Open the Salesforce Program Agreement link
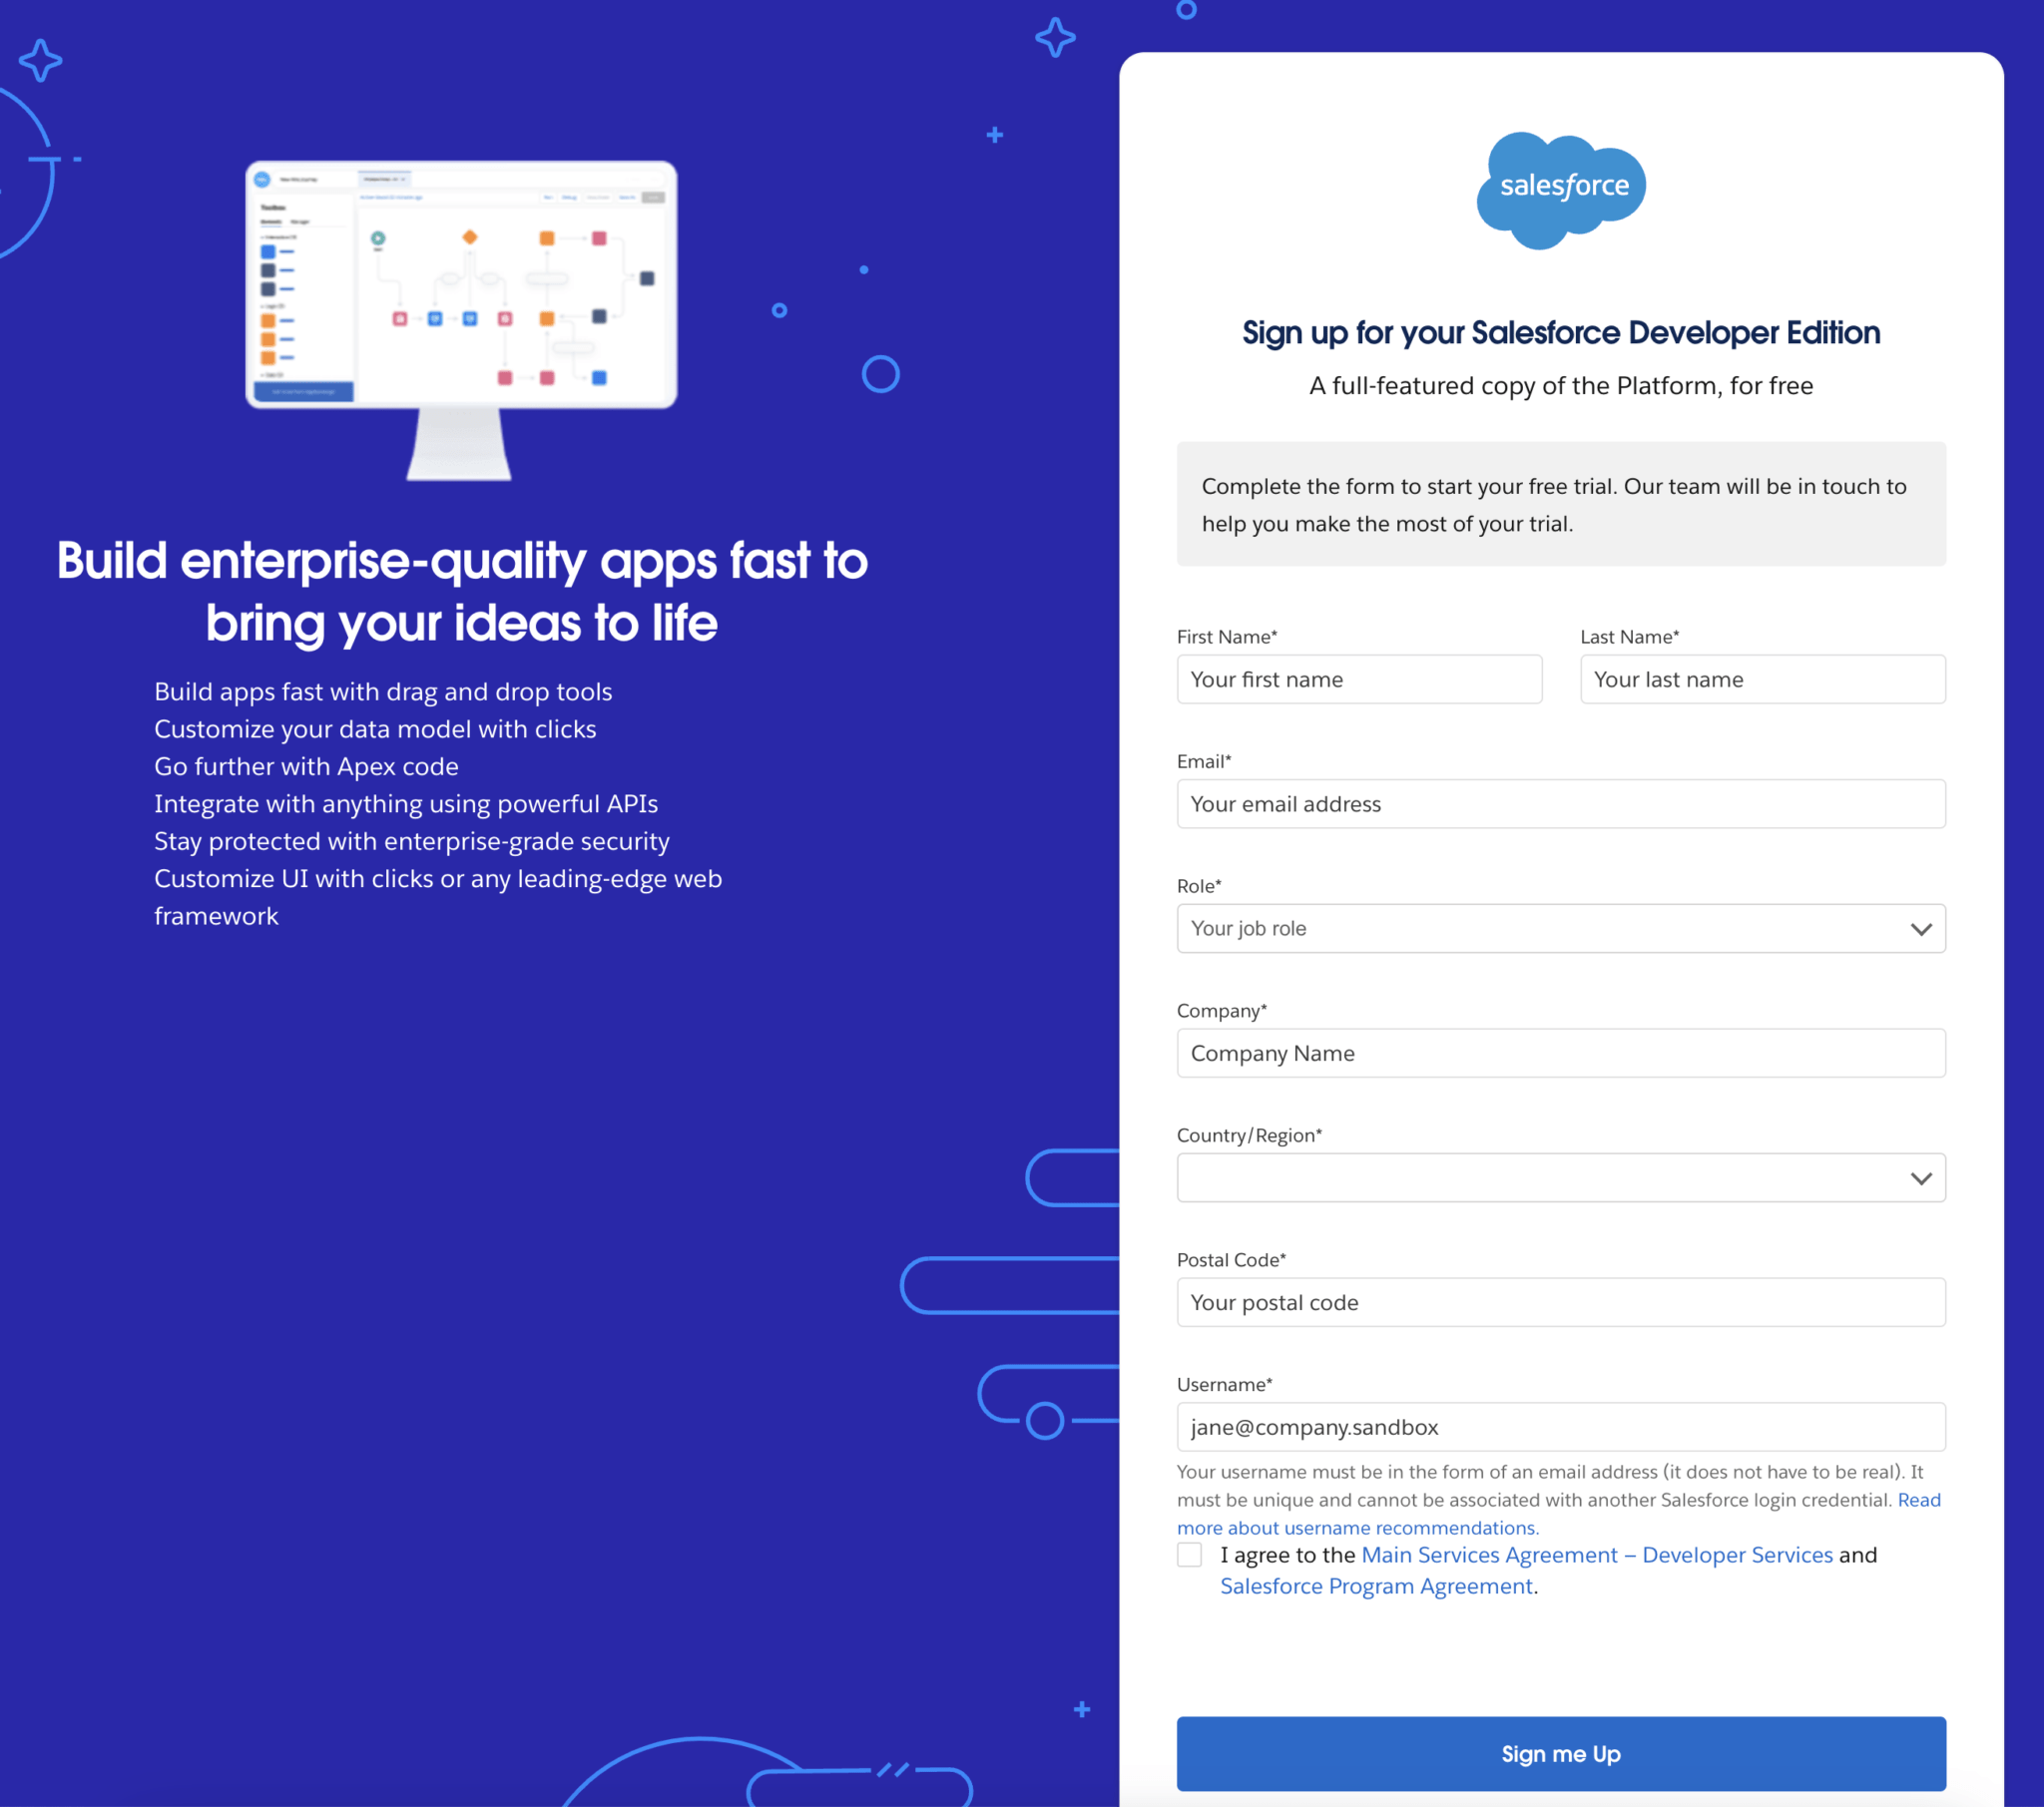This screenshot has height=1807, width=2044. click(x=1376, y=1586)
